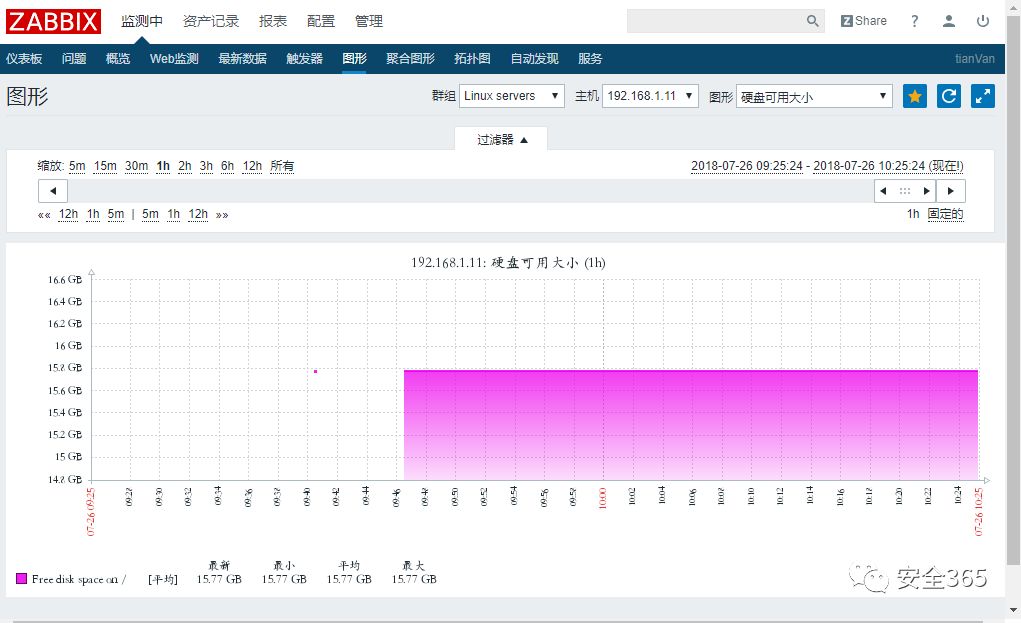The image size is (1021, 623).
Task: Set zoom to 3h
Action: [x=206, y=166]
